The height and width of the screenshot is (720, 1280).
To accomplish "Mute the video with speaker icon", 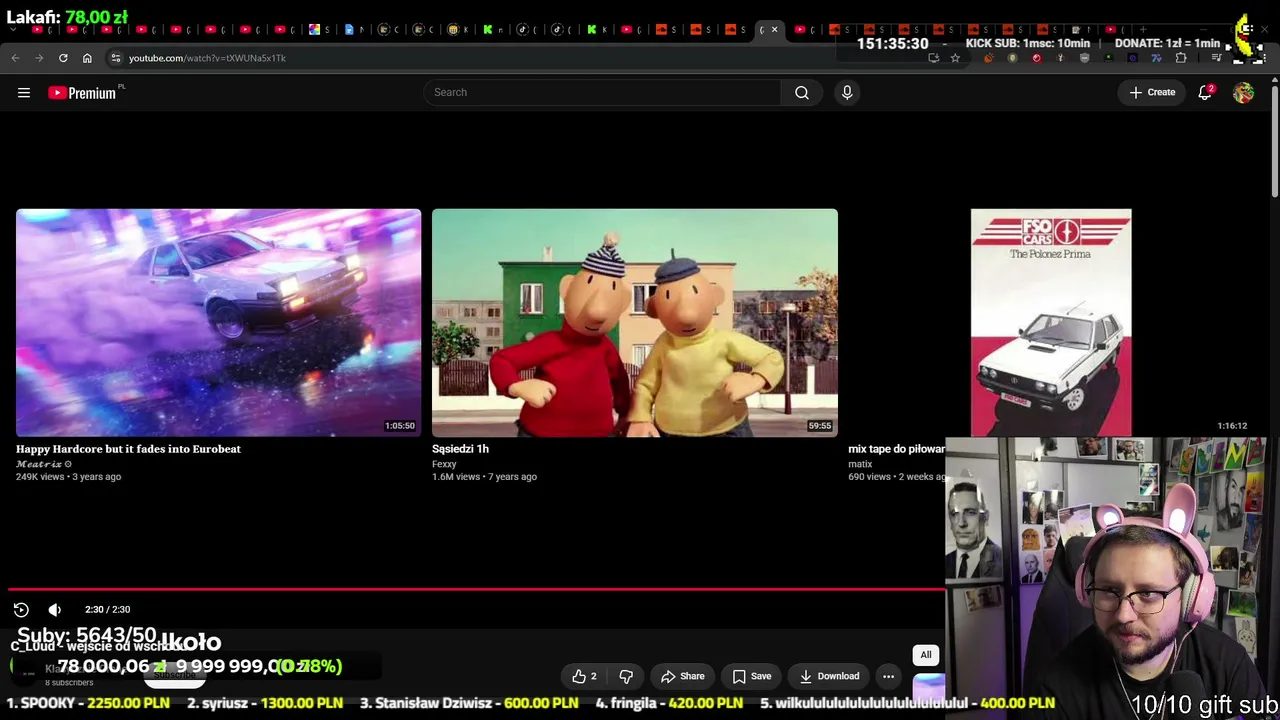I will [55, 609].
